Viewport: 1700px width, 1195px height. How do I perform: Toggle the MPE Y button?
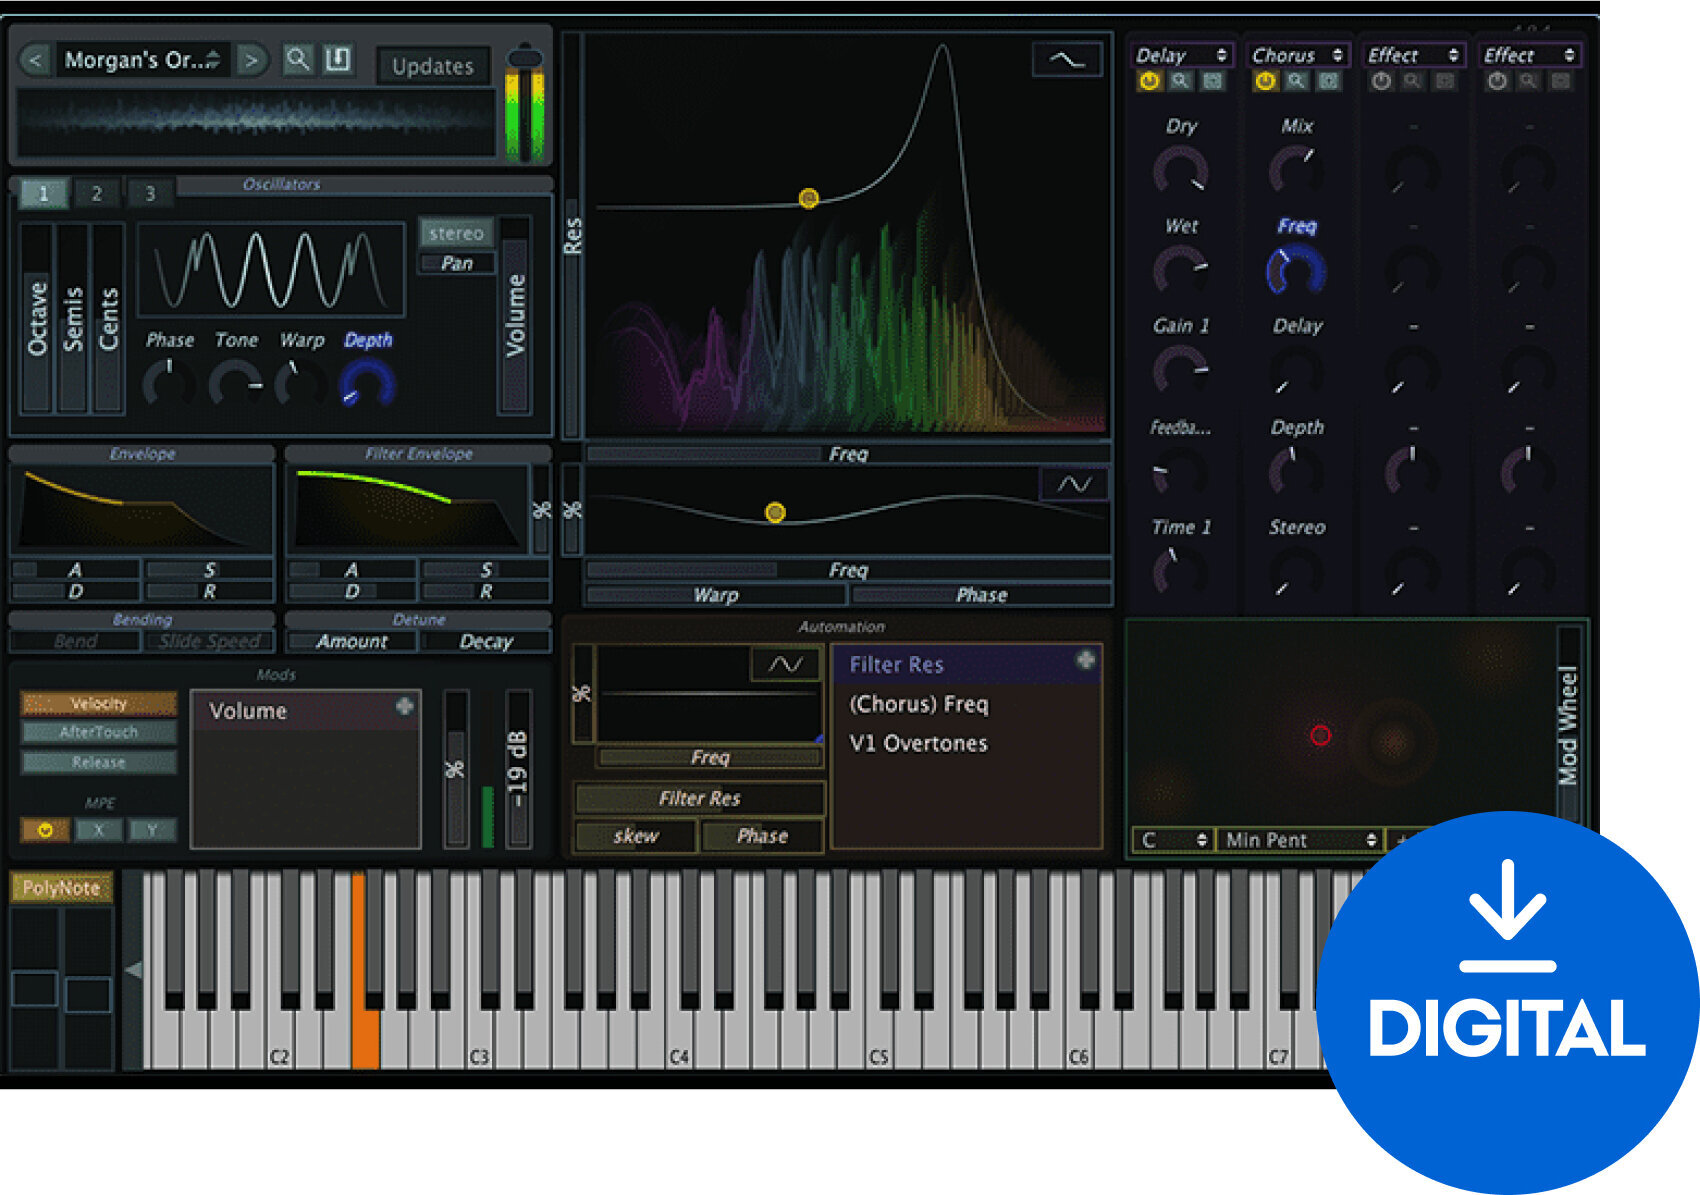152,830
